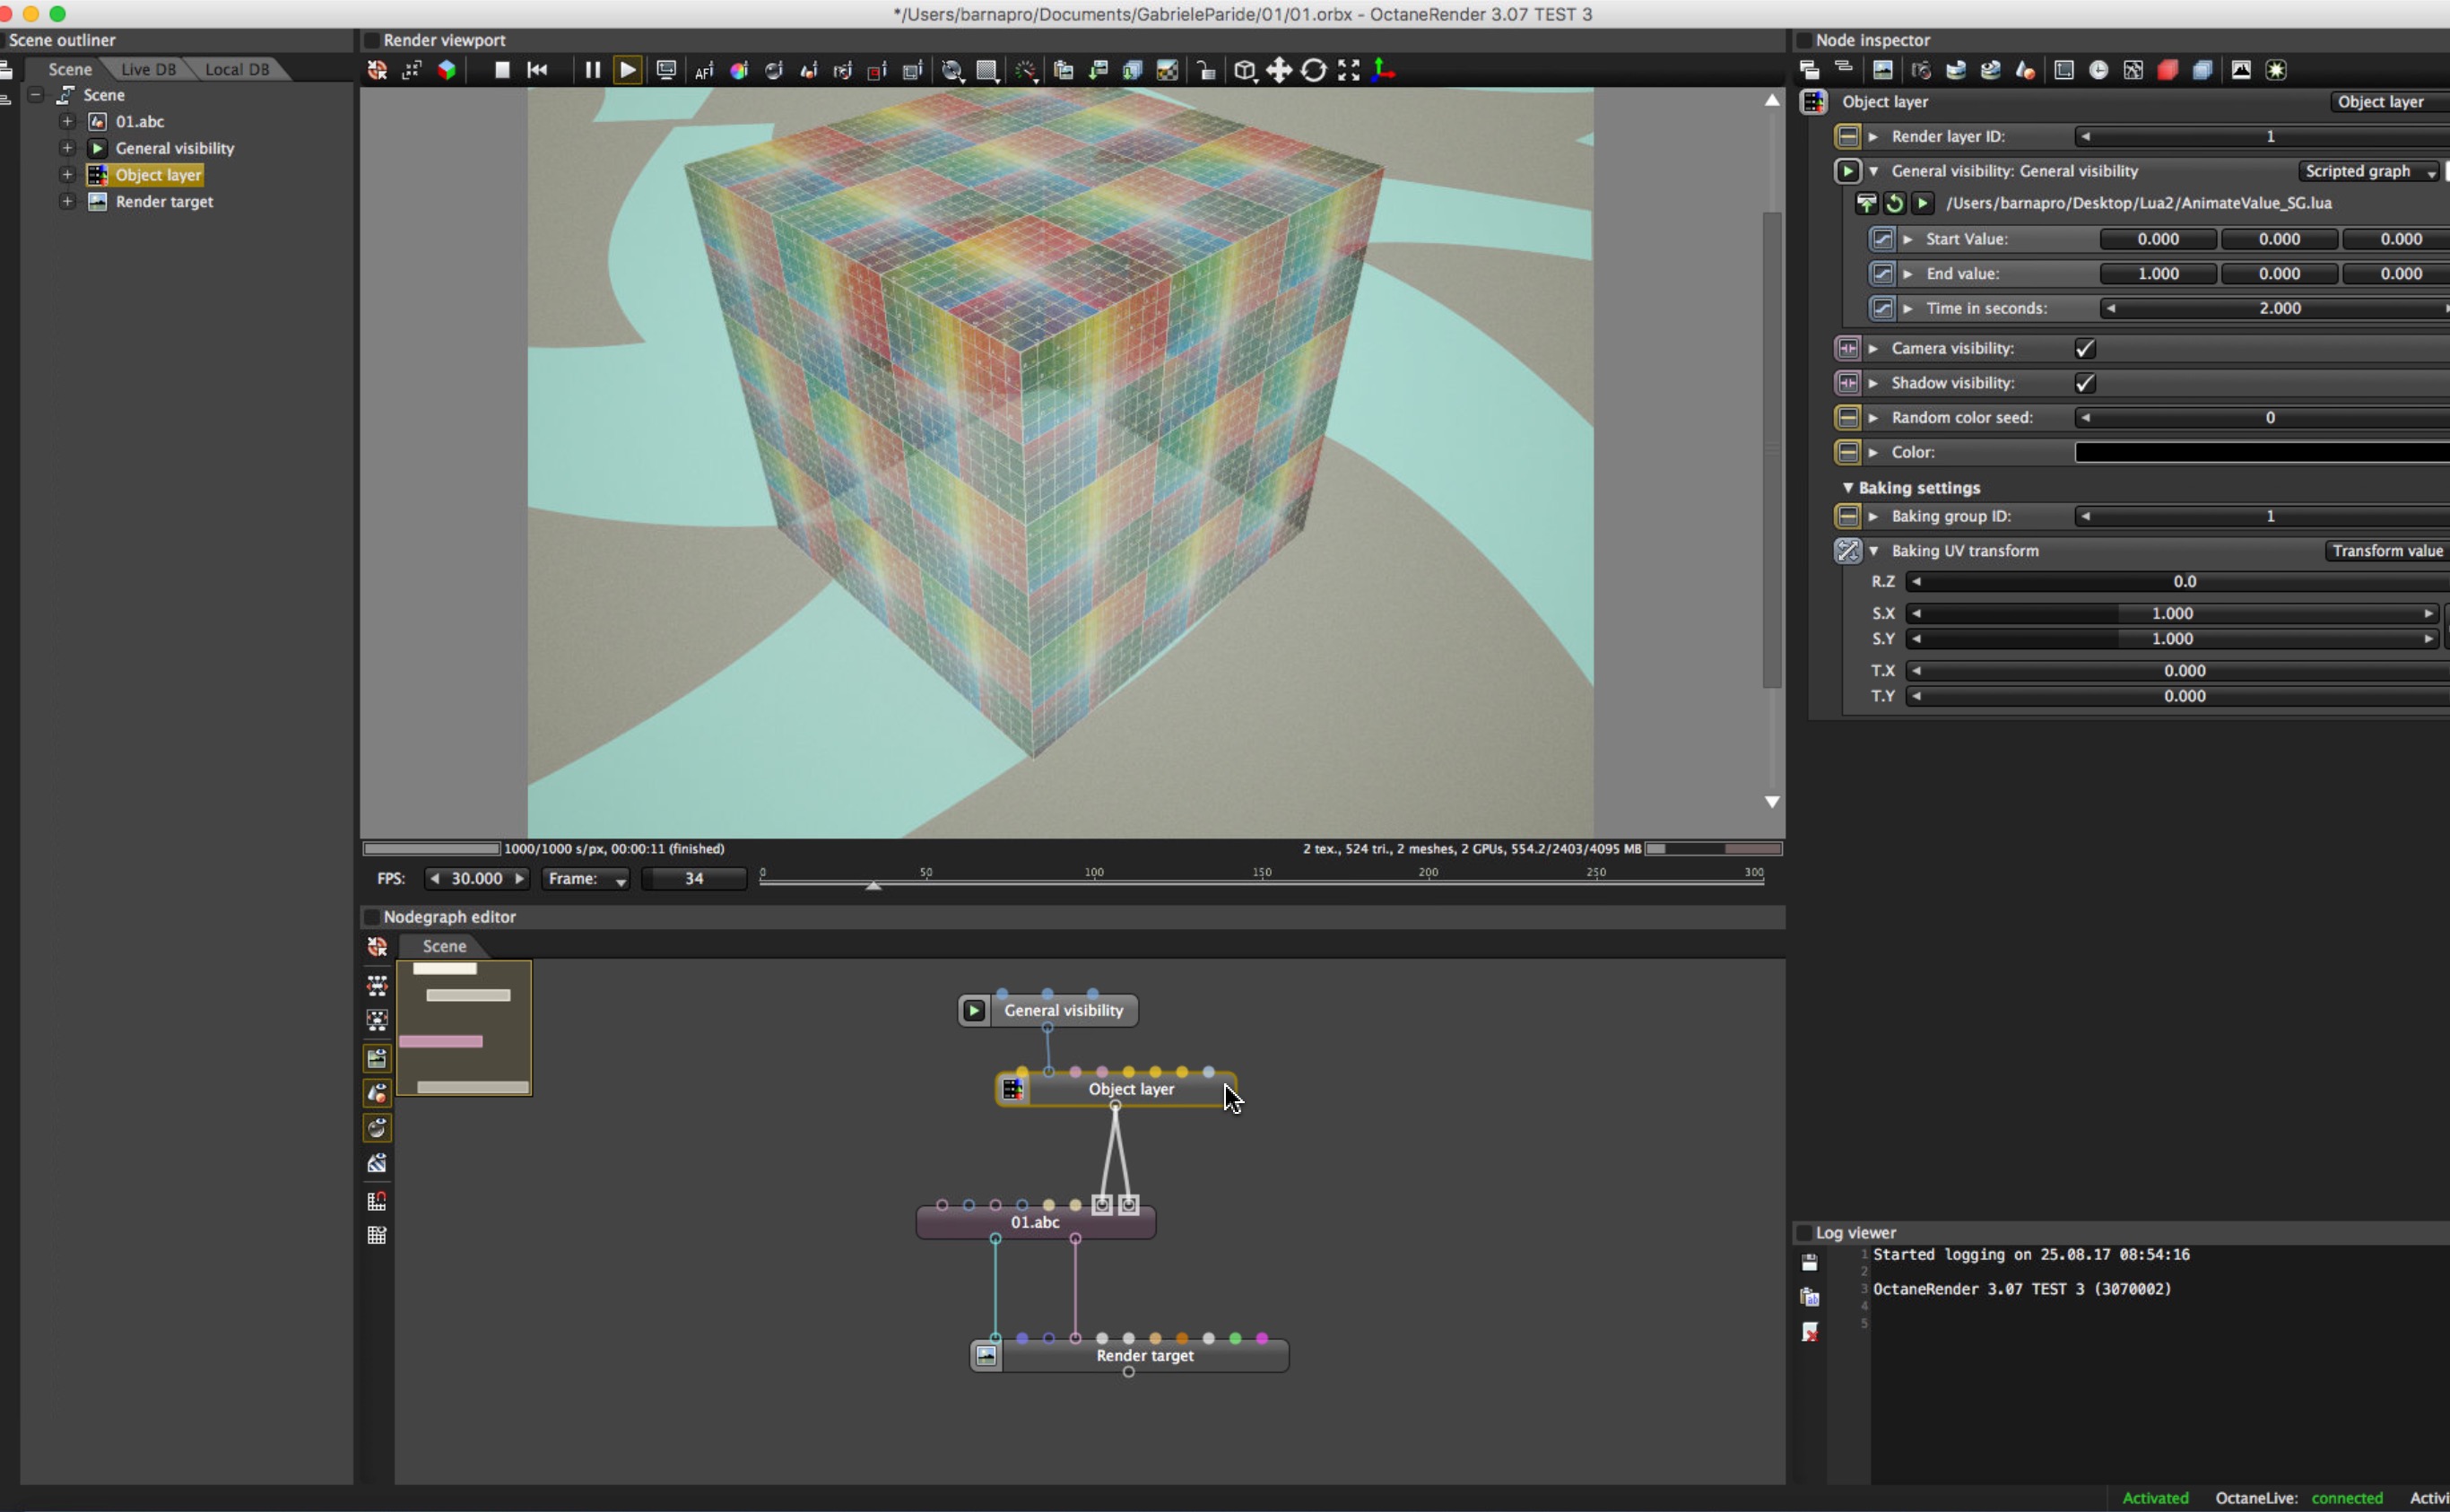Uncheck the Camera visibility checkbox
Screen dimensions: 2450x1512
click(2085, 348)
